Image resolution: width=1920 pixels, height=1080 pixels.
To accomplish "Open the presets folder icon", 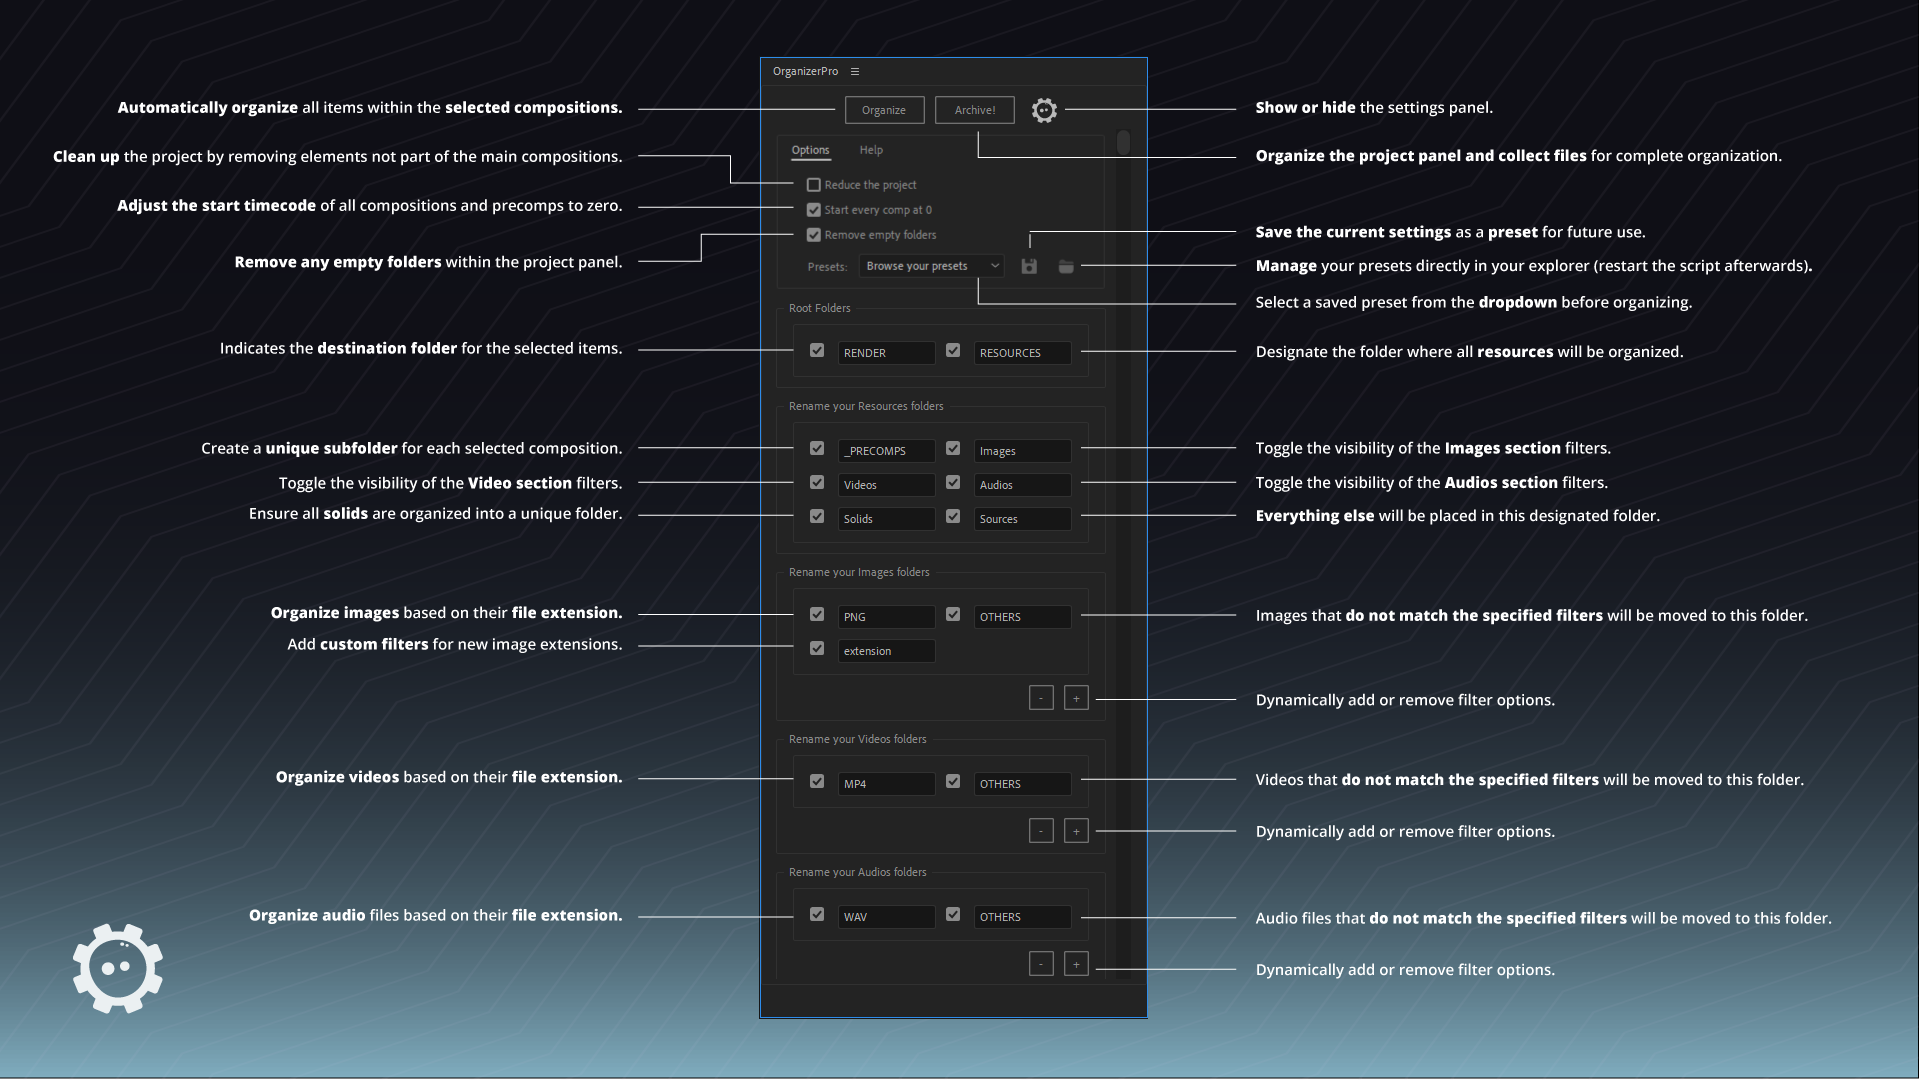I will (1066, 266).
